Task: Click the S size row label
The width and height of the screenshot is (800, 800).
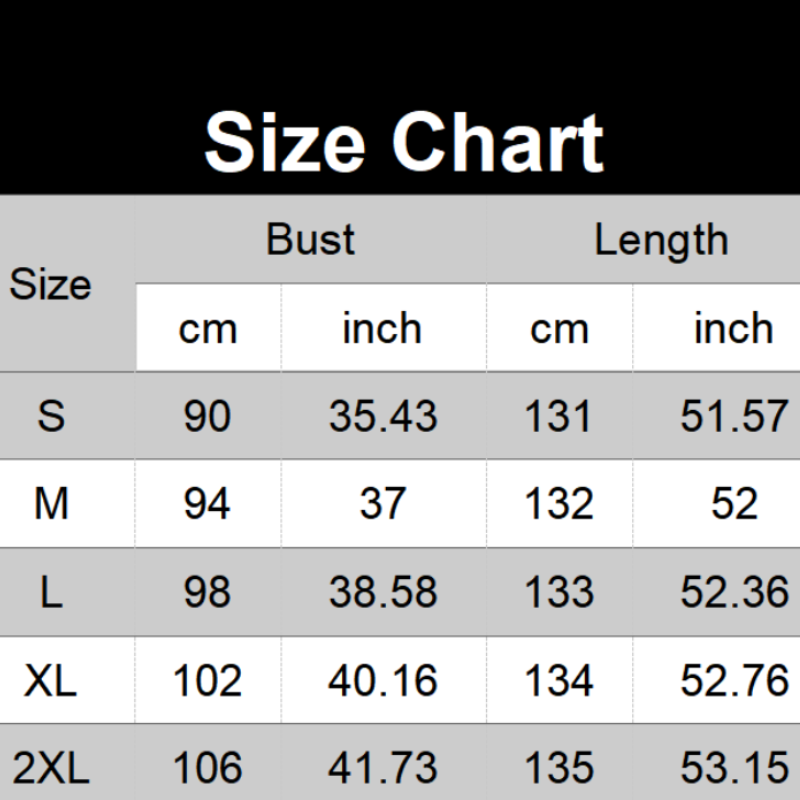Action: click(51, 416)
